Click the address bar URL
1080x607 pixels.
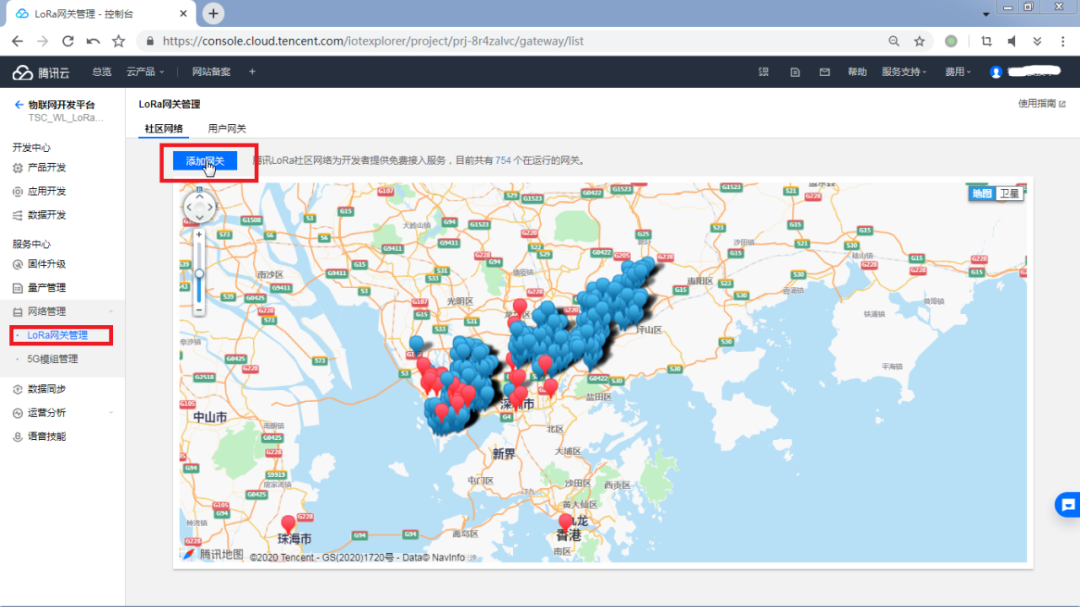373,41
